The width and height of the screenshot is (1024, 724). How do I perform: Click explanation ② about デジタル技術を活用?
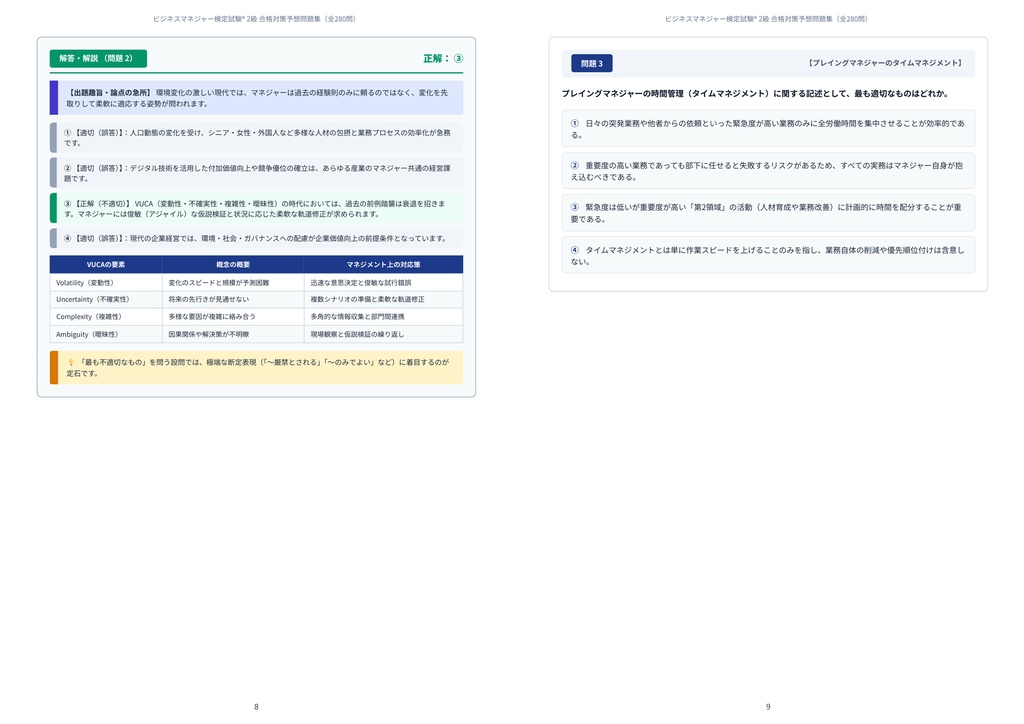click(256, 173)
